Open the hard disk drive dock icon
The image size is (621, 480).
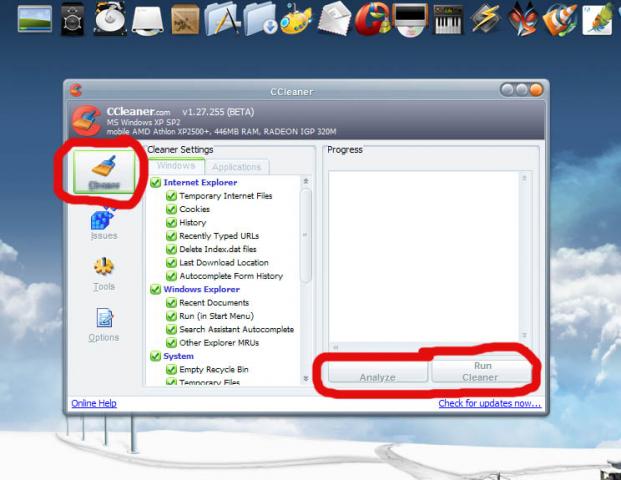(x=110, y=18)
